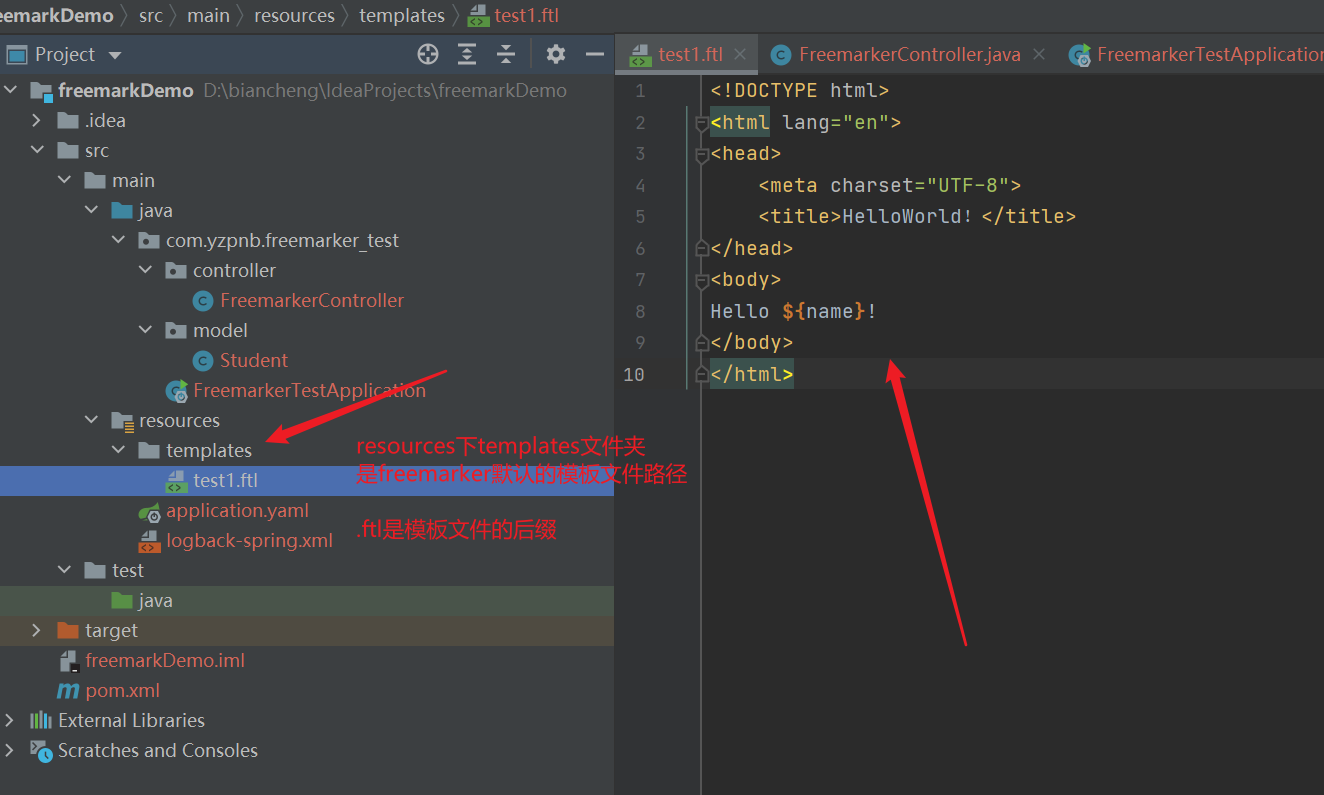Click the freemarkDemo.iml file icon

68,661
